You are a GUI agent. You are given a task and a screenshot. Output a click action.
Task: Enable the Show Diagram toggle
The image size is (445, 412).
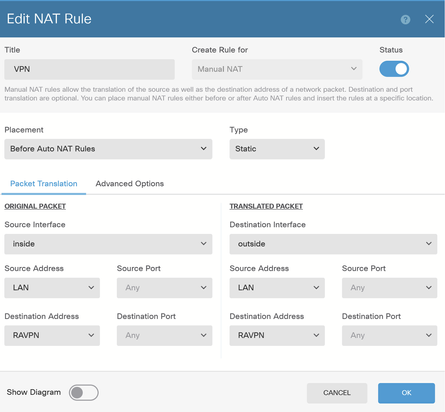[x=84, y=393]
